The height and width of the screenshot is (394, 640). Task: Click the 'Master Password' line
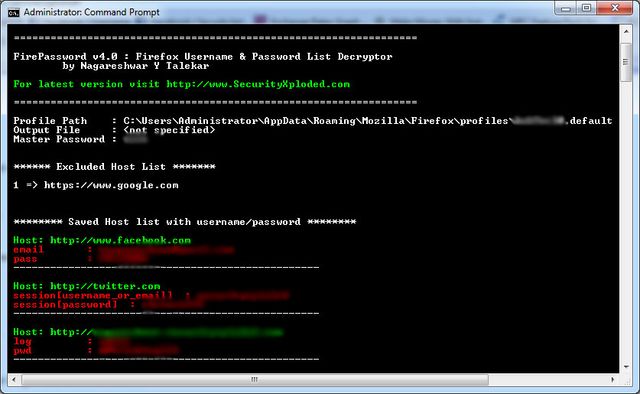80,139
